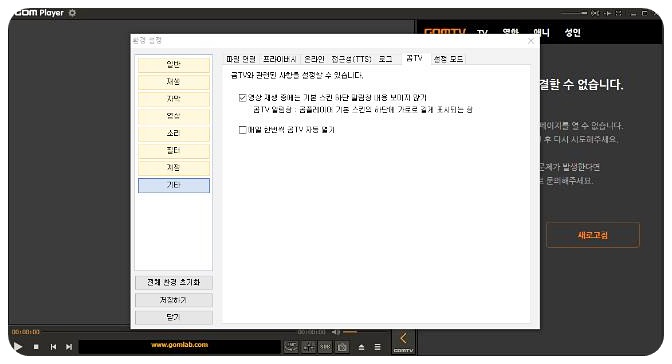Screen dimensions: 672x364
Task: Click the 새로고침 refresh button in GOMTV panel
Action: [x=593, y=235]
